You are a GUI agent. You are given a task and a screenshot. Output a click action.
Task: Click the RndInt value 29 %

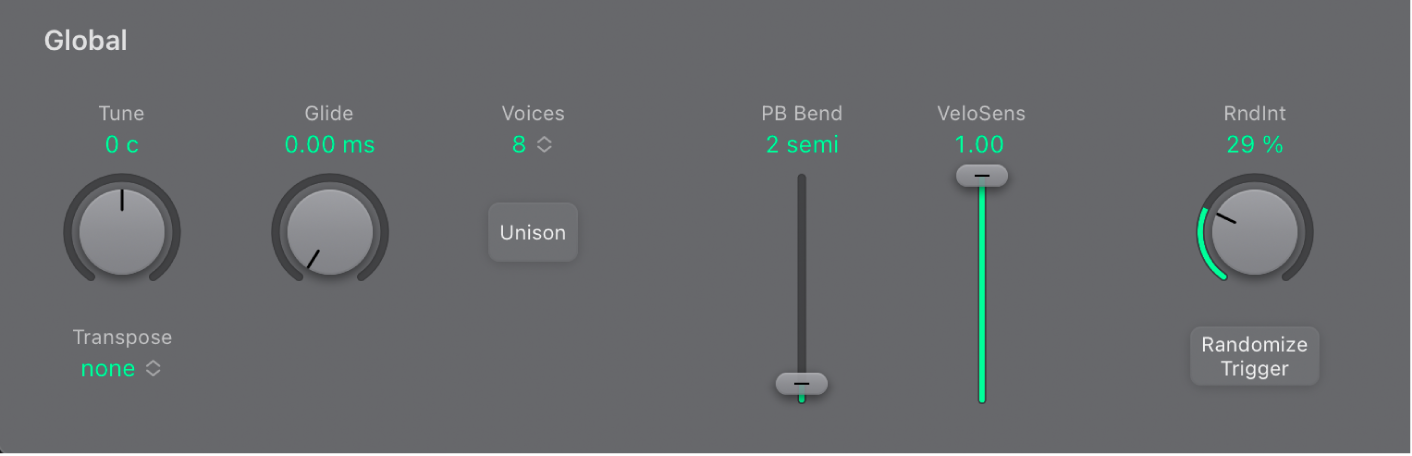click(1254, 145)
